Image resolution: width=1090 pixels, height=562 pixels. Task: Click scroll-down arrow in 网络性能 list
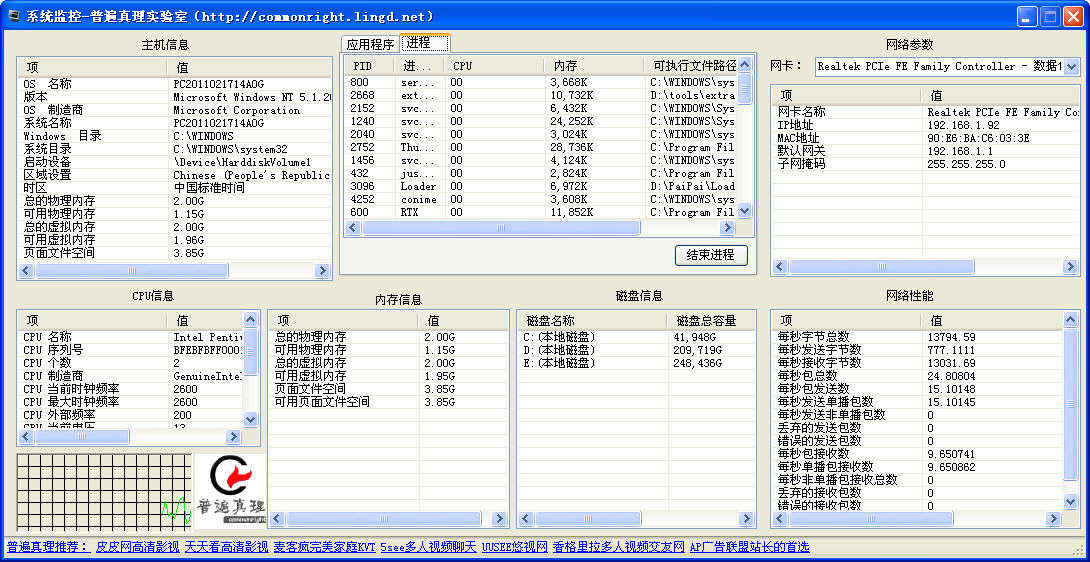click(1071, 501)
